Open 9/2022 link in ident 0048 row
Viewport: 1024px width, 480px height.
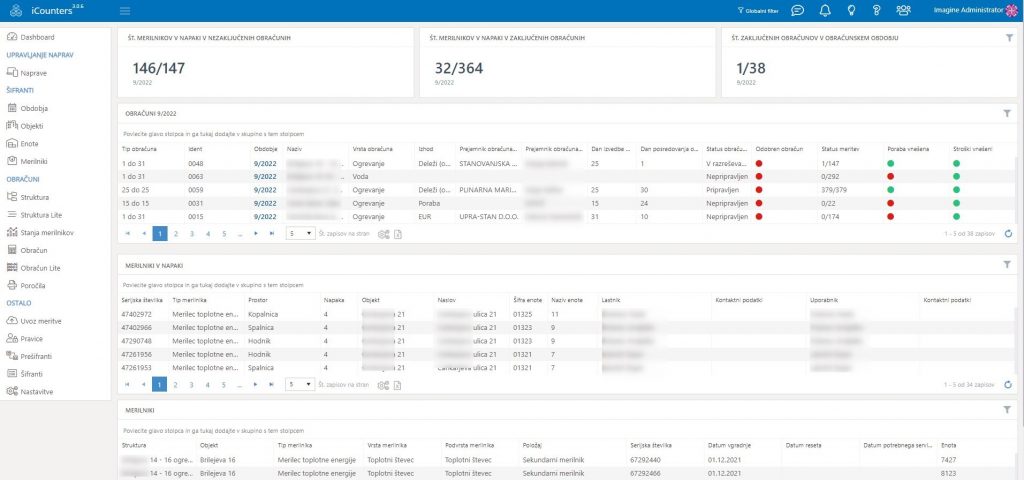264,163
